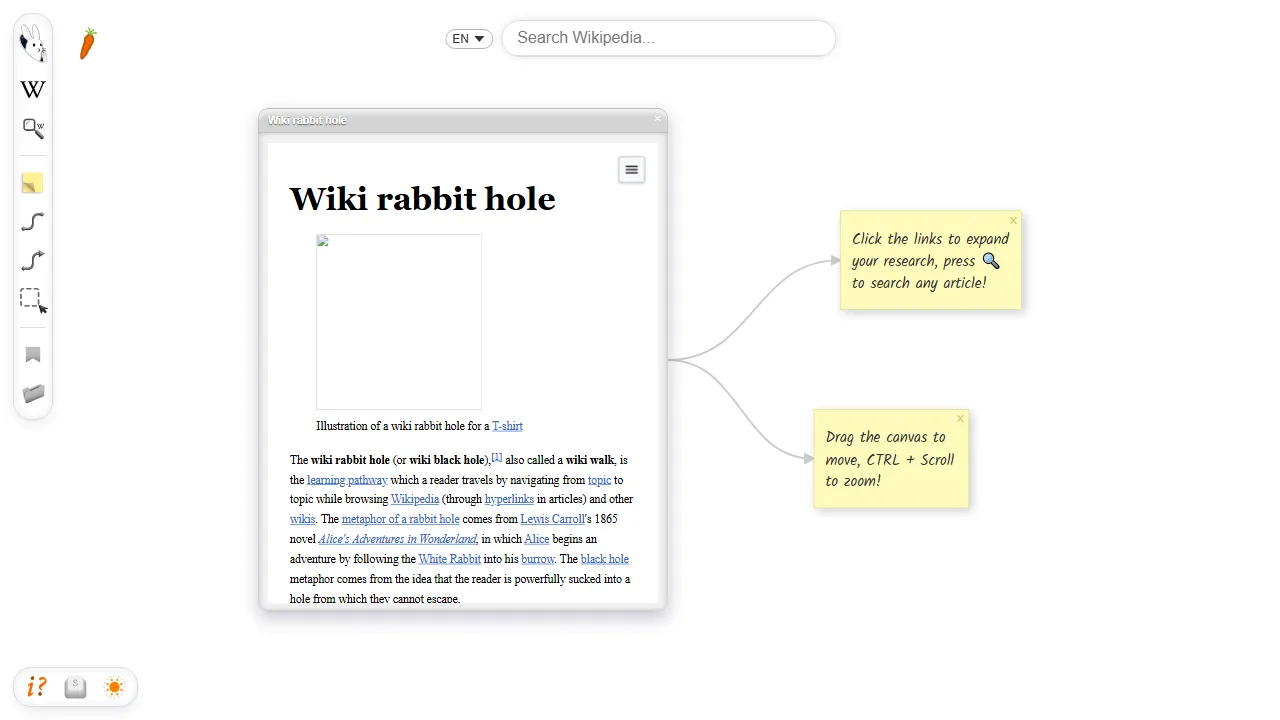Follow the Lewis Carroll link
1280x720 pixels.
[552, 519]
